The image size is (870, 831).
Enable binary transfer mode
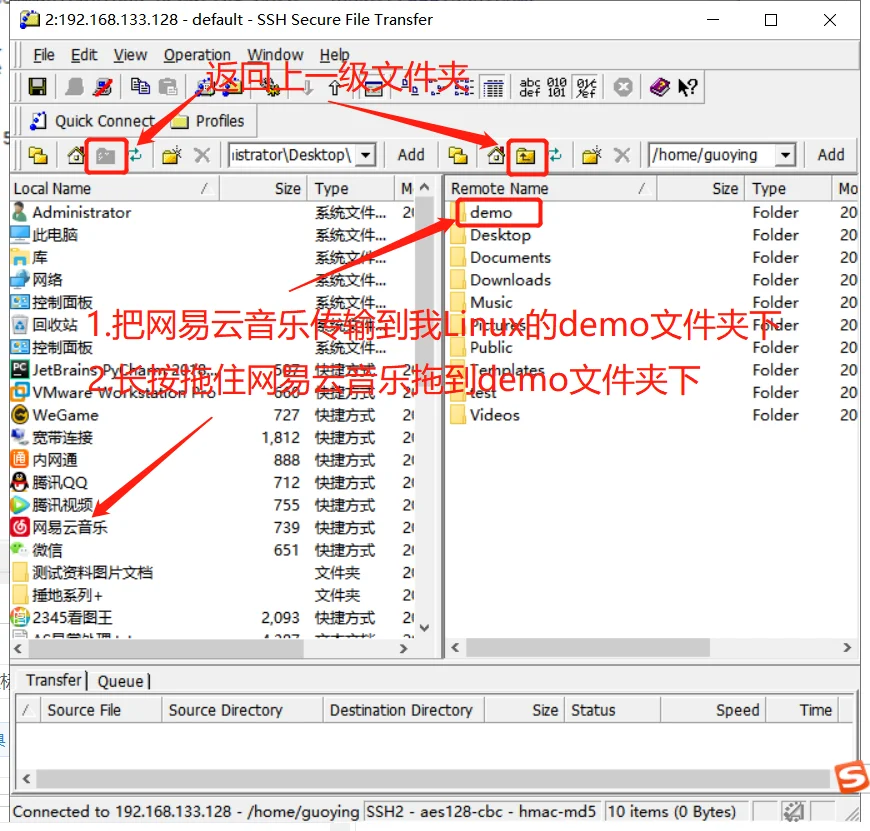click(x=556, y=87)
